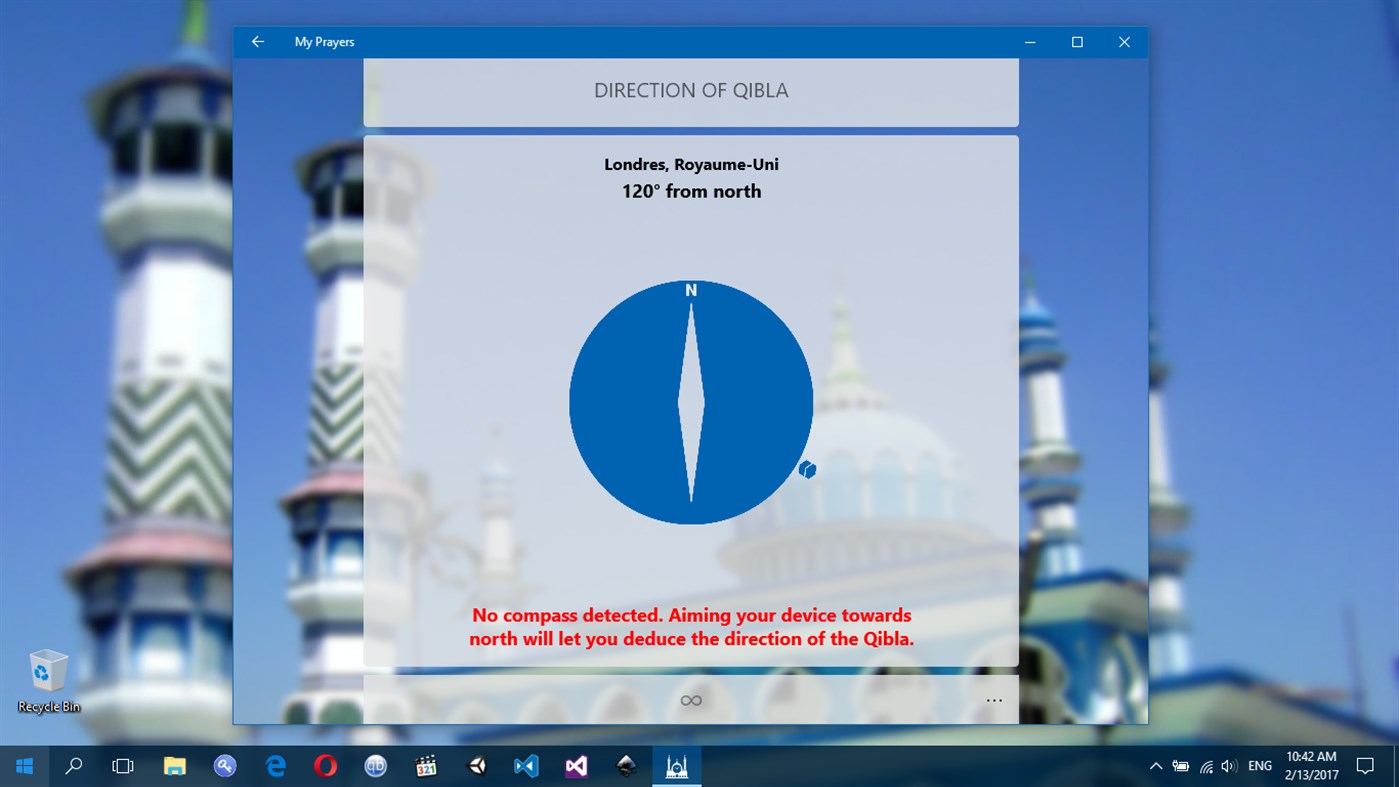1399x787 pixels.
Task: Click the infinity icon in the command bar
Action: (x=691, y=700)
